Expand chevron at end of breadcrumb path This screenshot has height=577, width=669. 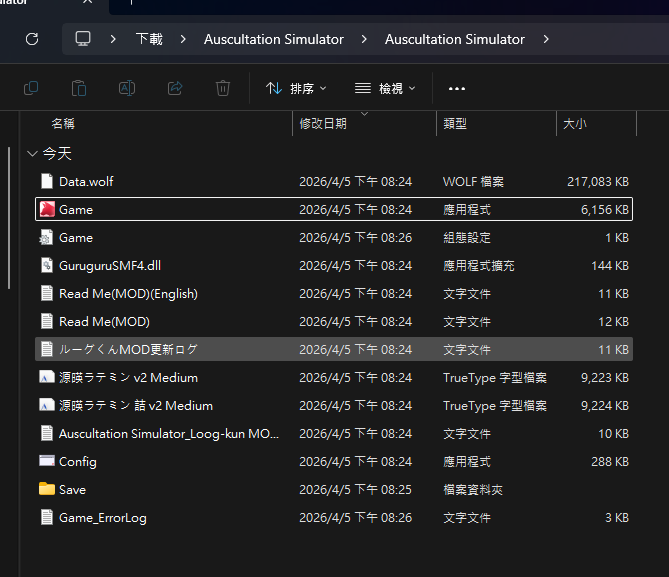(x=546, y=39)
